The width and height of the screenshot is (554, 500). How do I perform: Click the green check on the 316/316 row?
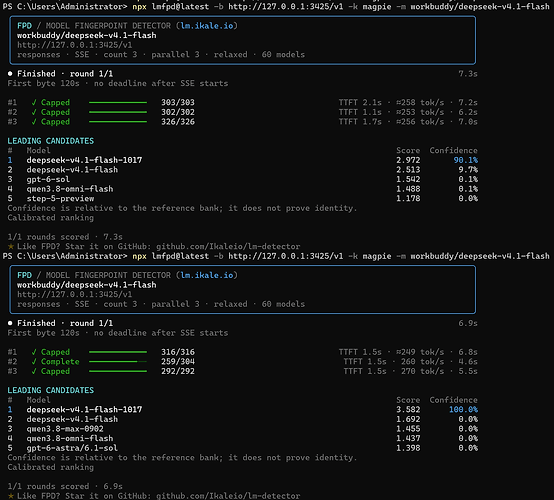34,352
